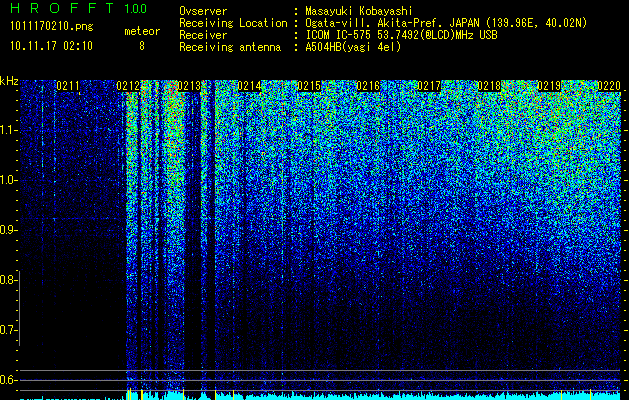Image resolution: width=629 pixels, height=400 pixels.
Task: Click the 0211 time marker
Action: pyautogui.click(x=68, y=86)
